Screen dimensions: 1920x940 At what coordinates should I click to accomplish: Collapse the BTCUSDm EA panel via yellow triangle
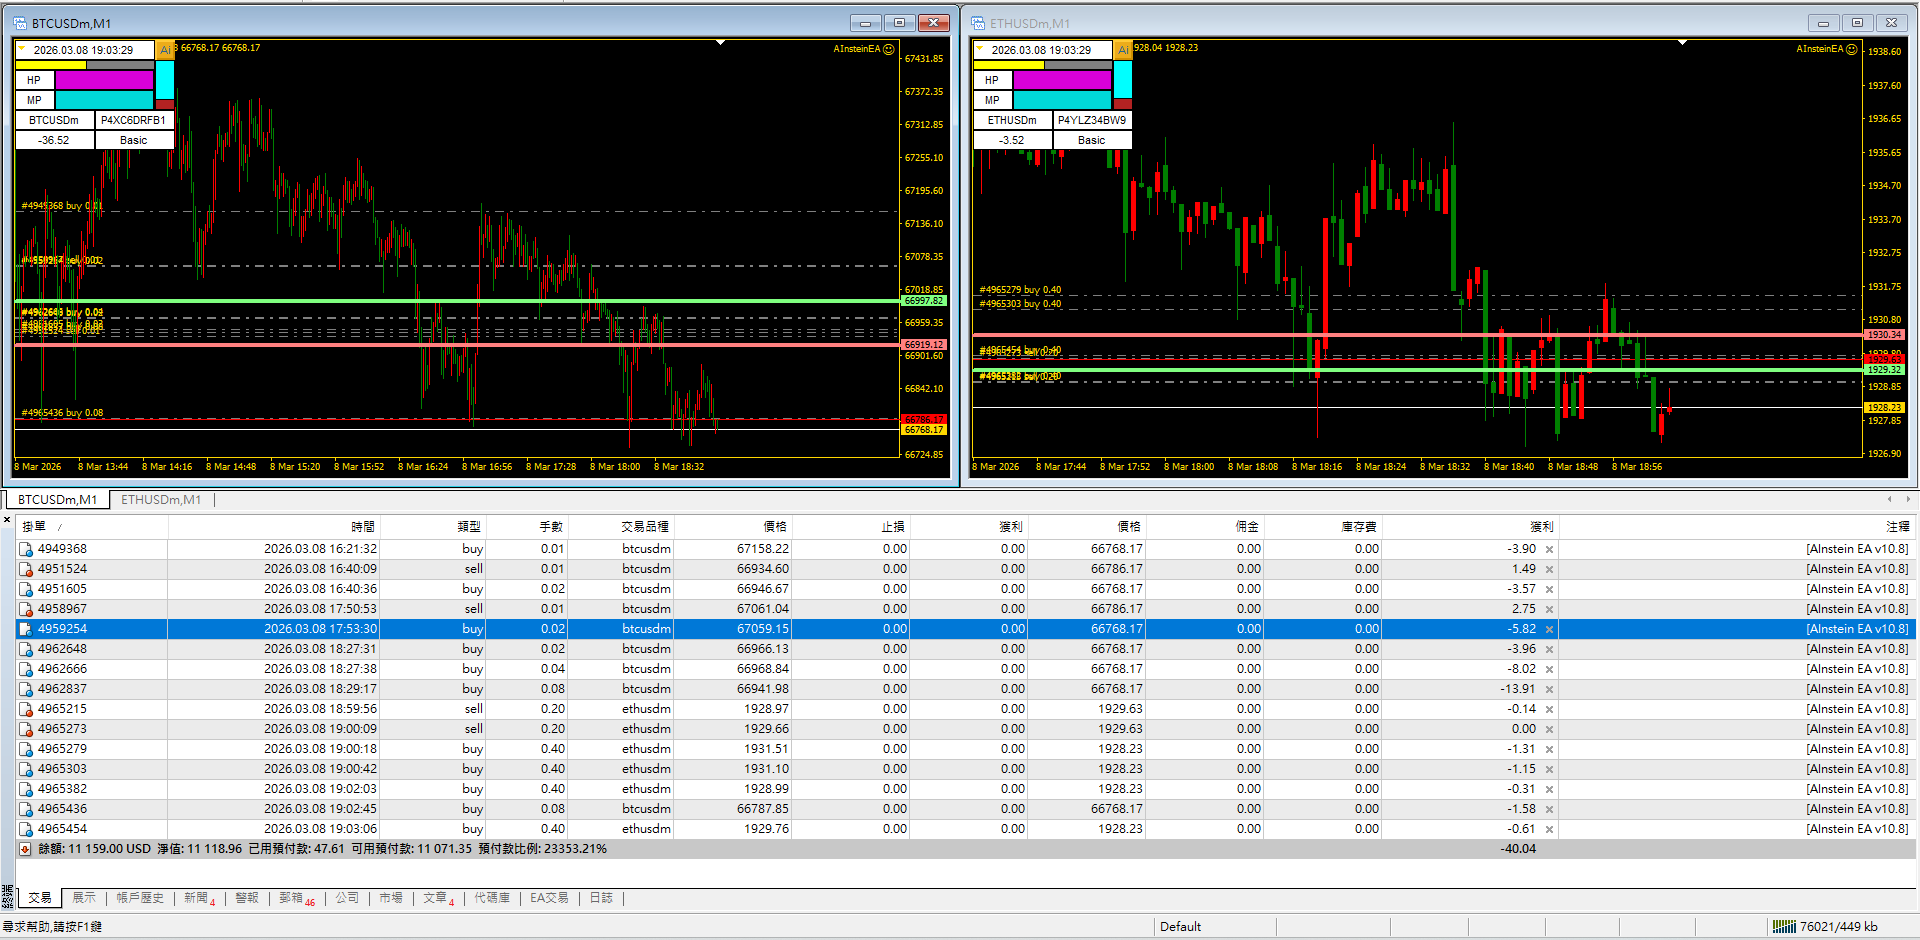tap(22, 46)
